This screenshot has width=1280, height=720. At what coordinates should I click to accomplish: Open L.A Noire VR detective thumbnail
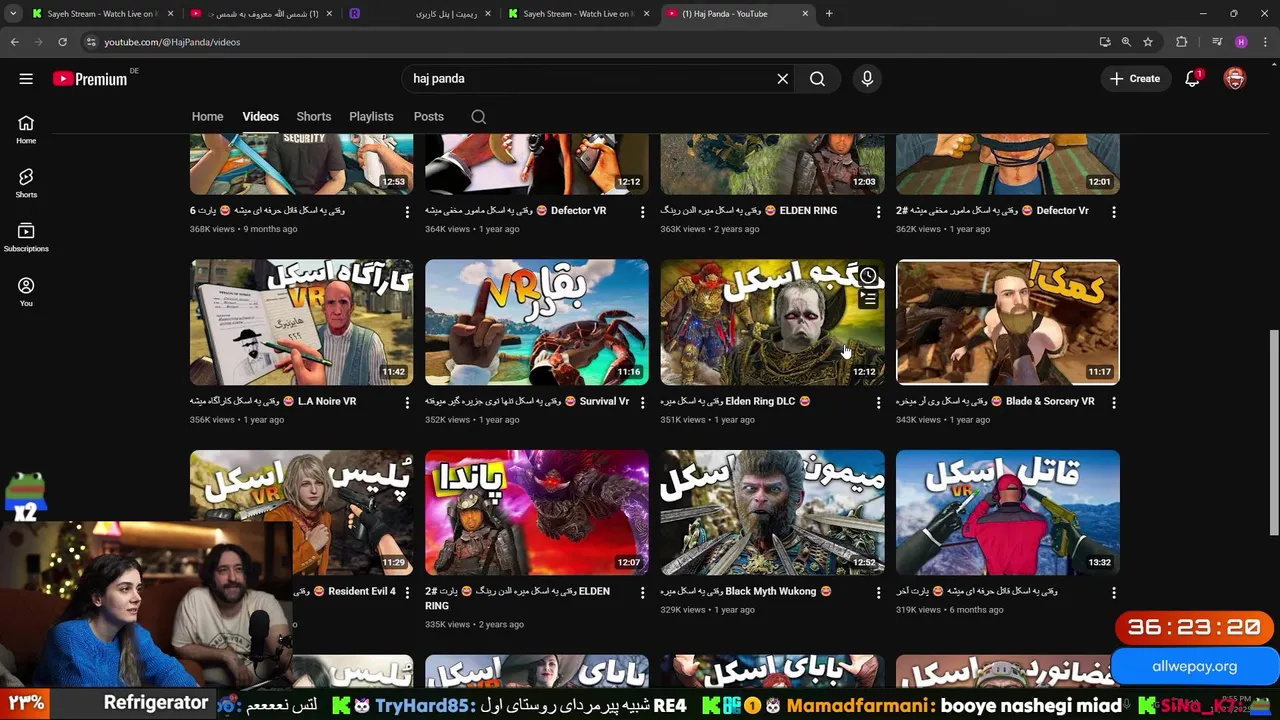[x=301, y=322]
